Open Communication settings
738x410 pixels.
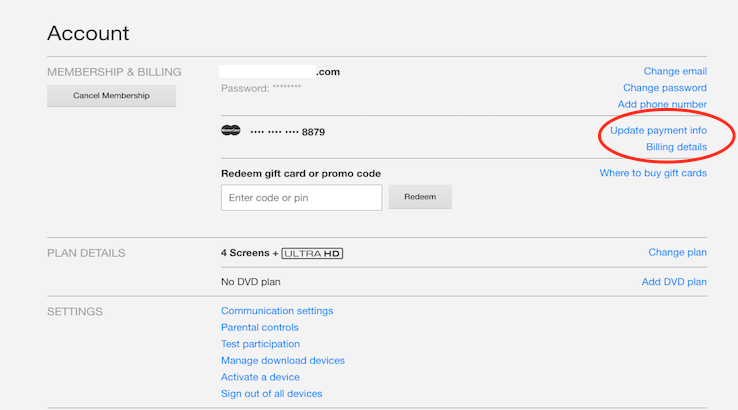[277, 311]
